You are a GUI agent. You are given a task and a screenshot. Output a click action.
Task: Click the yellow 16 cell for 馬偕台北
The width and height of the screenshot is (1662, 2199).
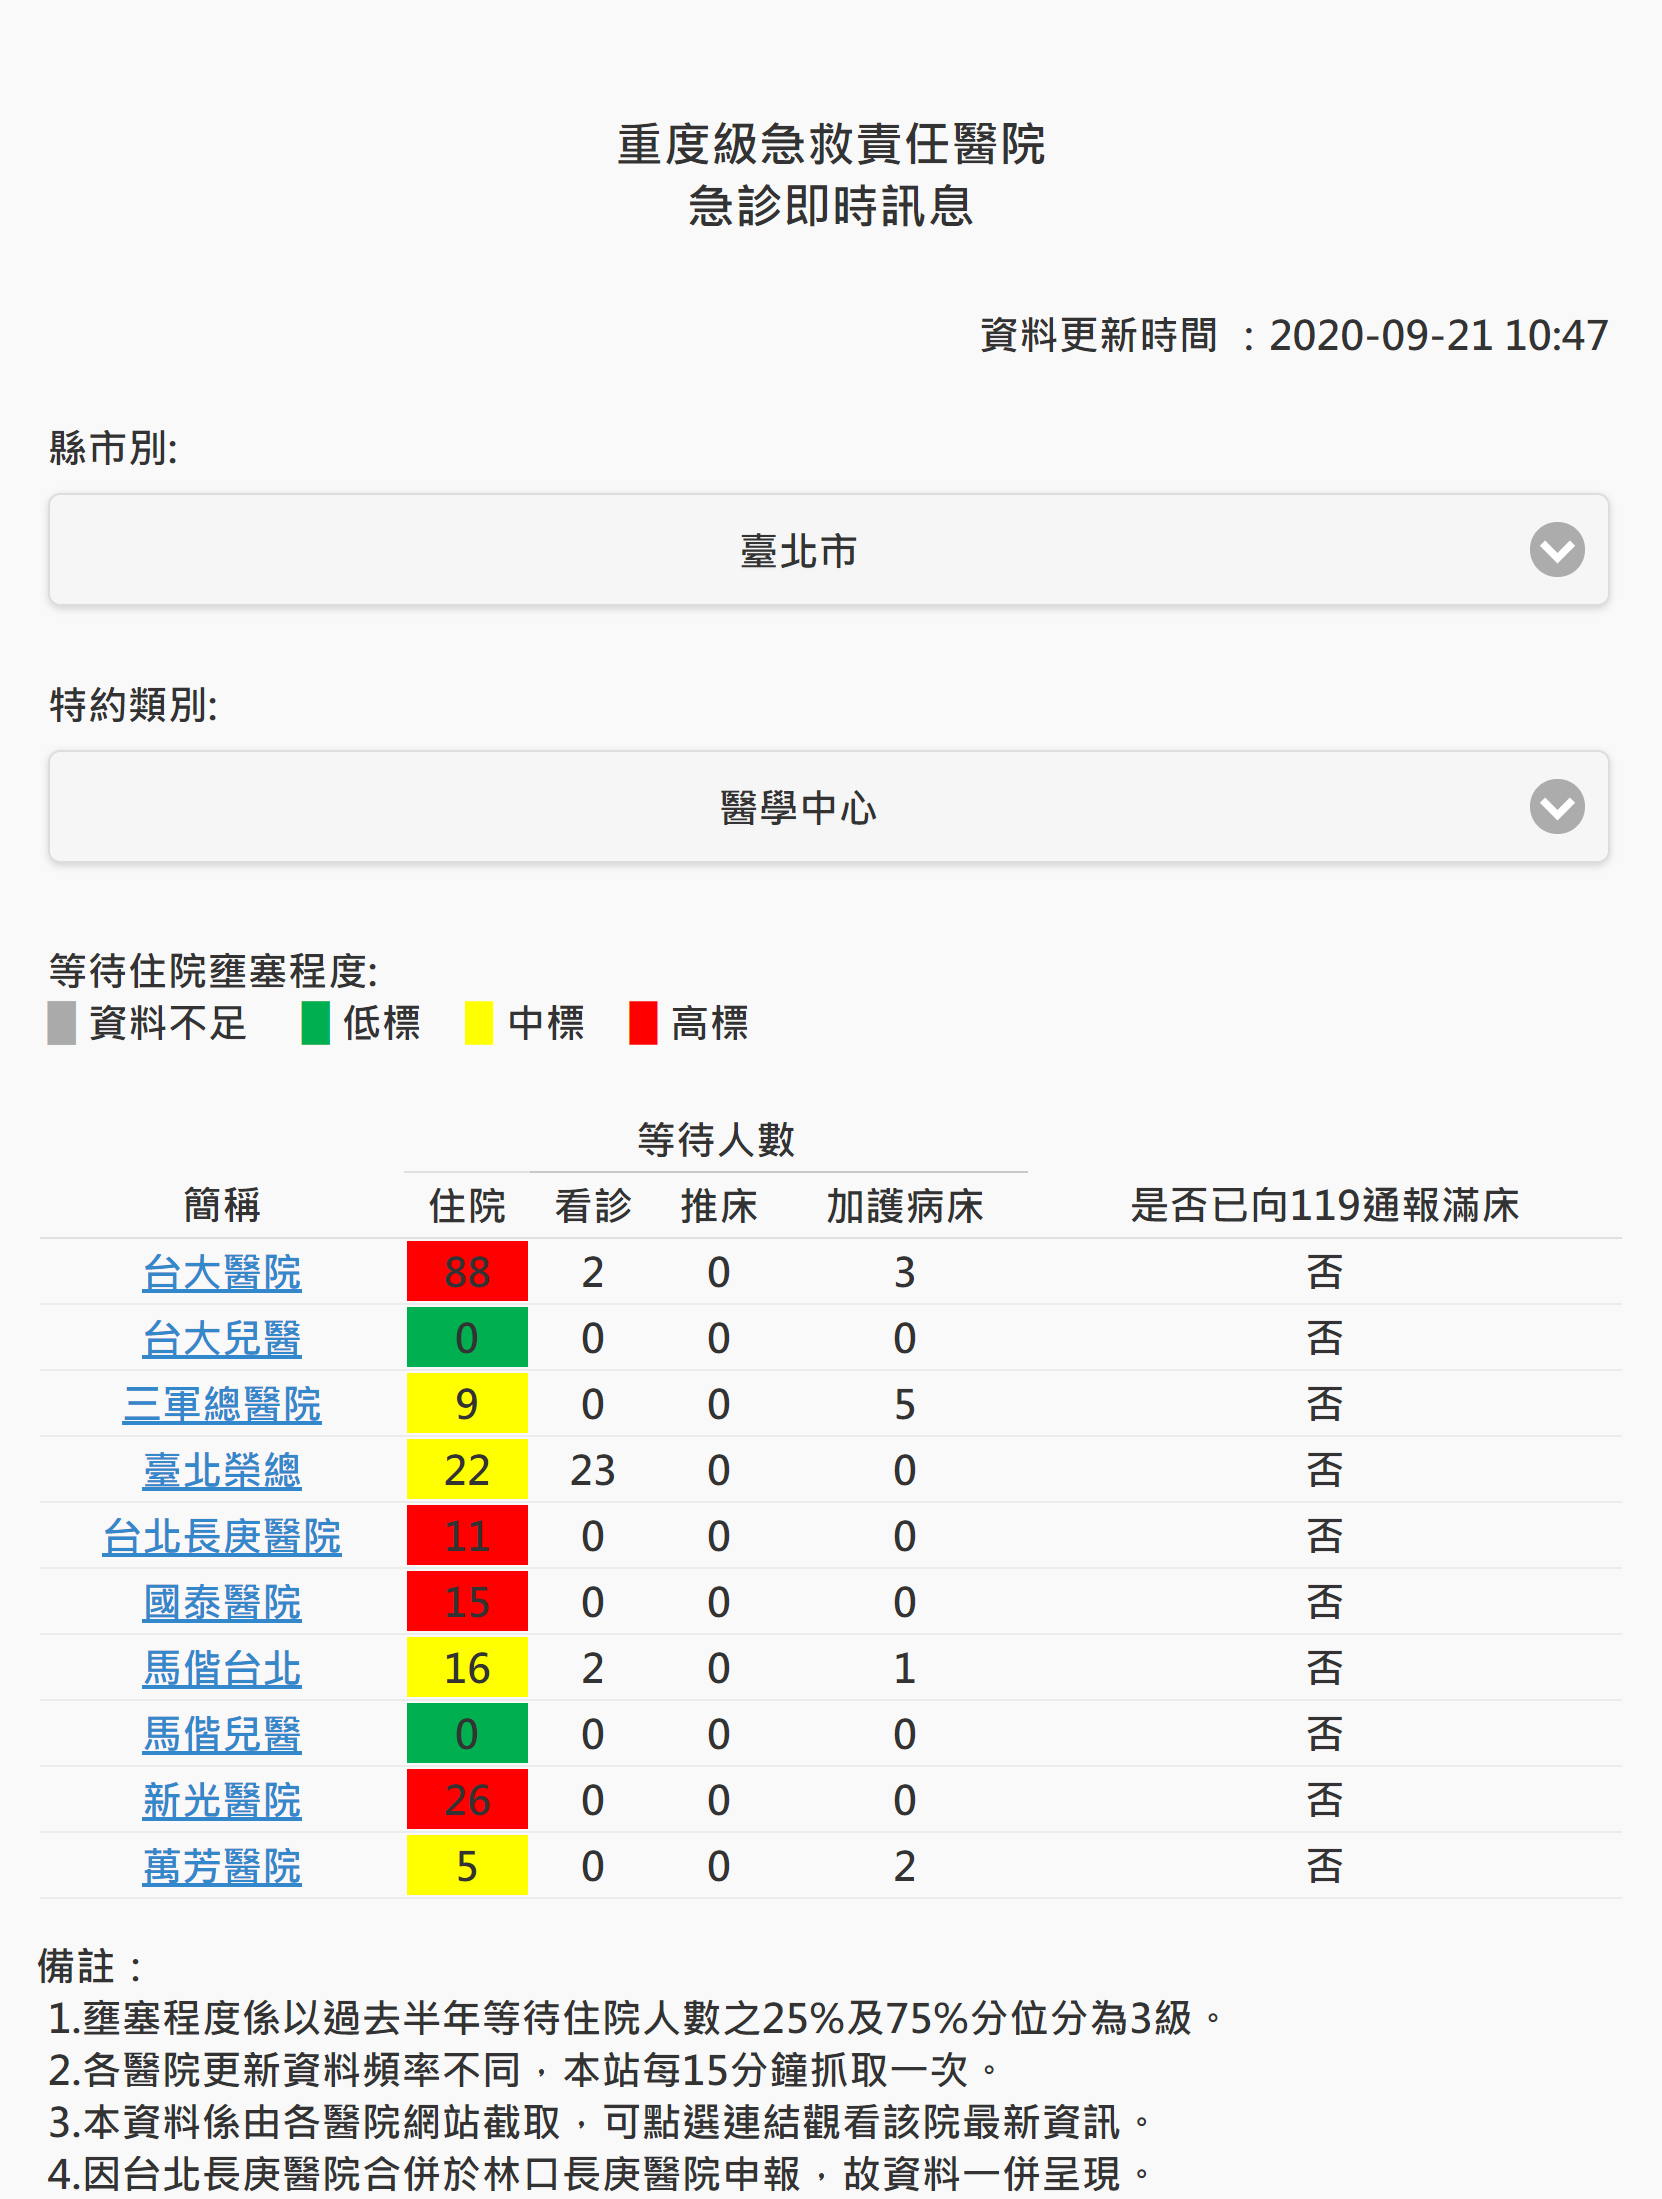point(467,1668)
